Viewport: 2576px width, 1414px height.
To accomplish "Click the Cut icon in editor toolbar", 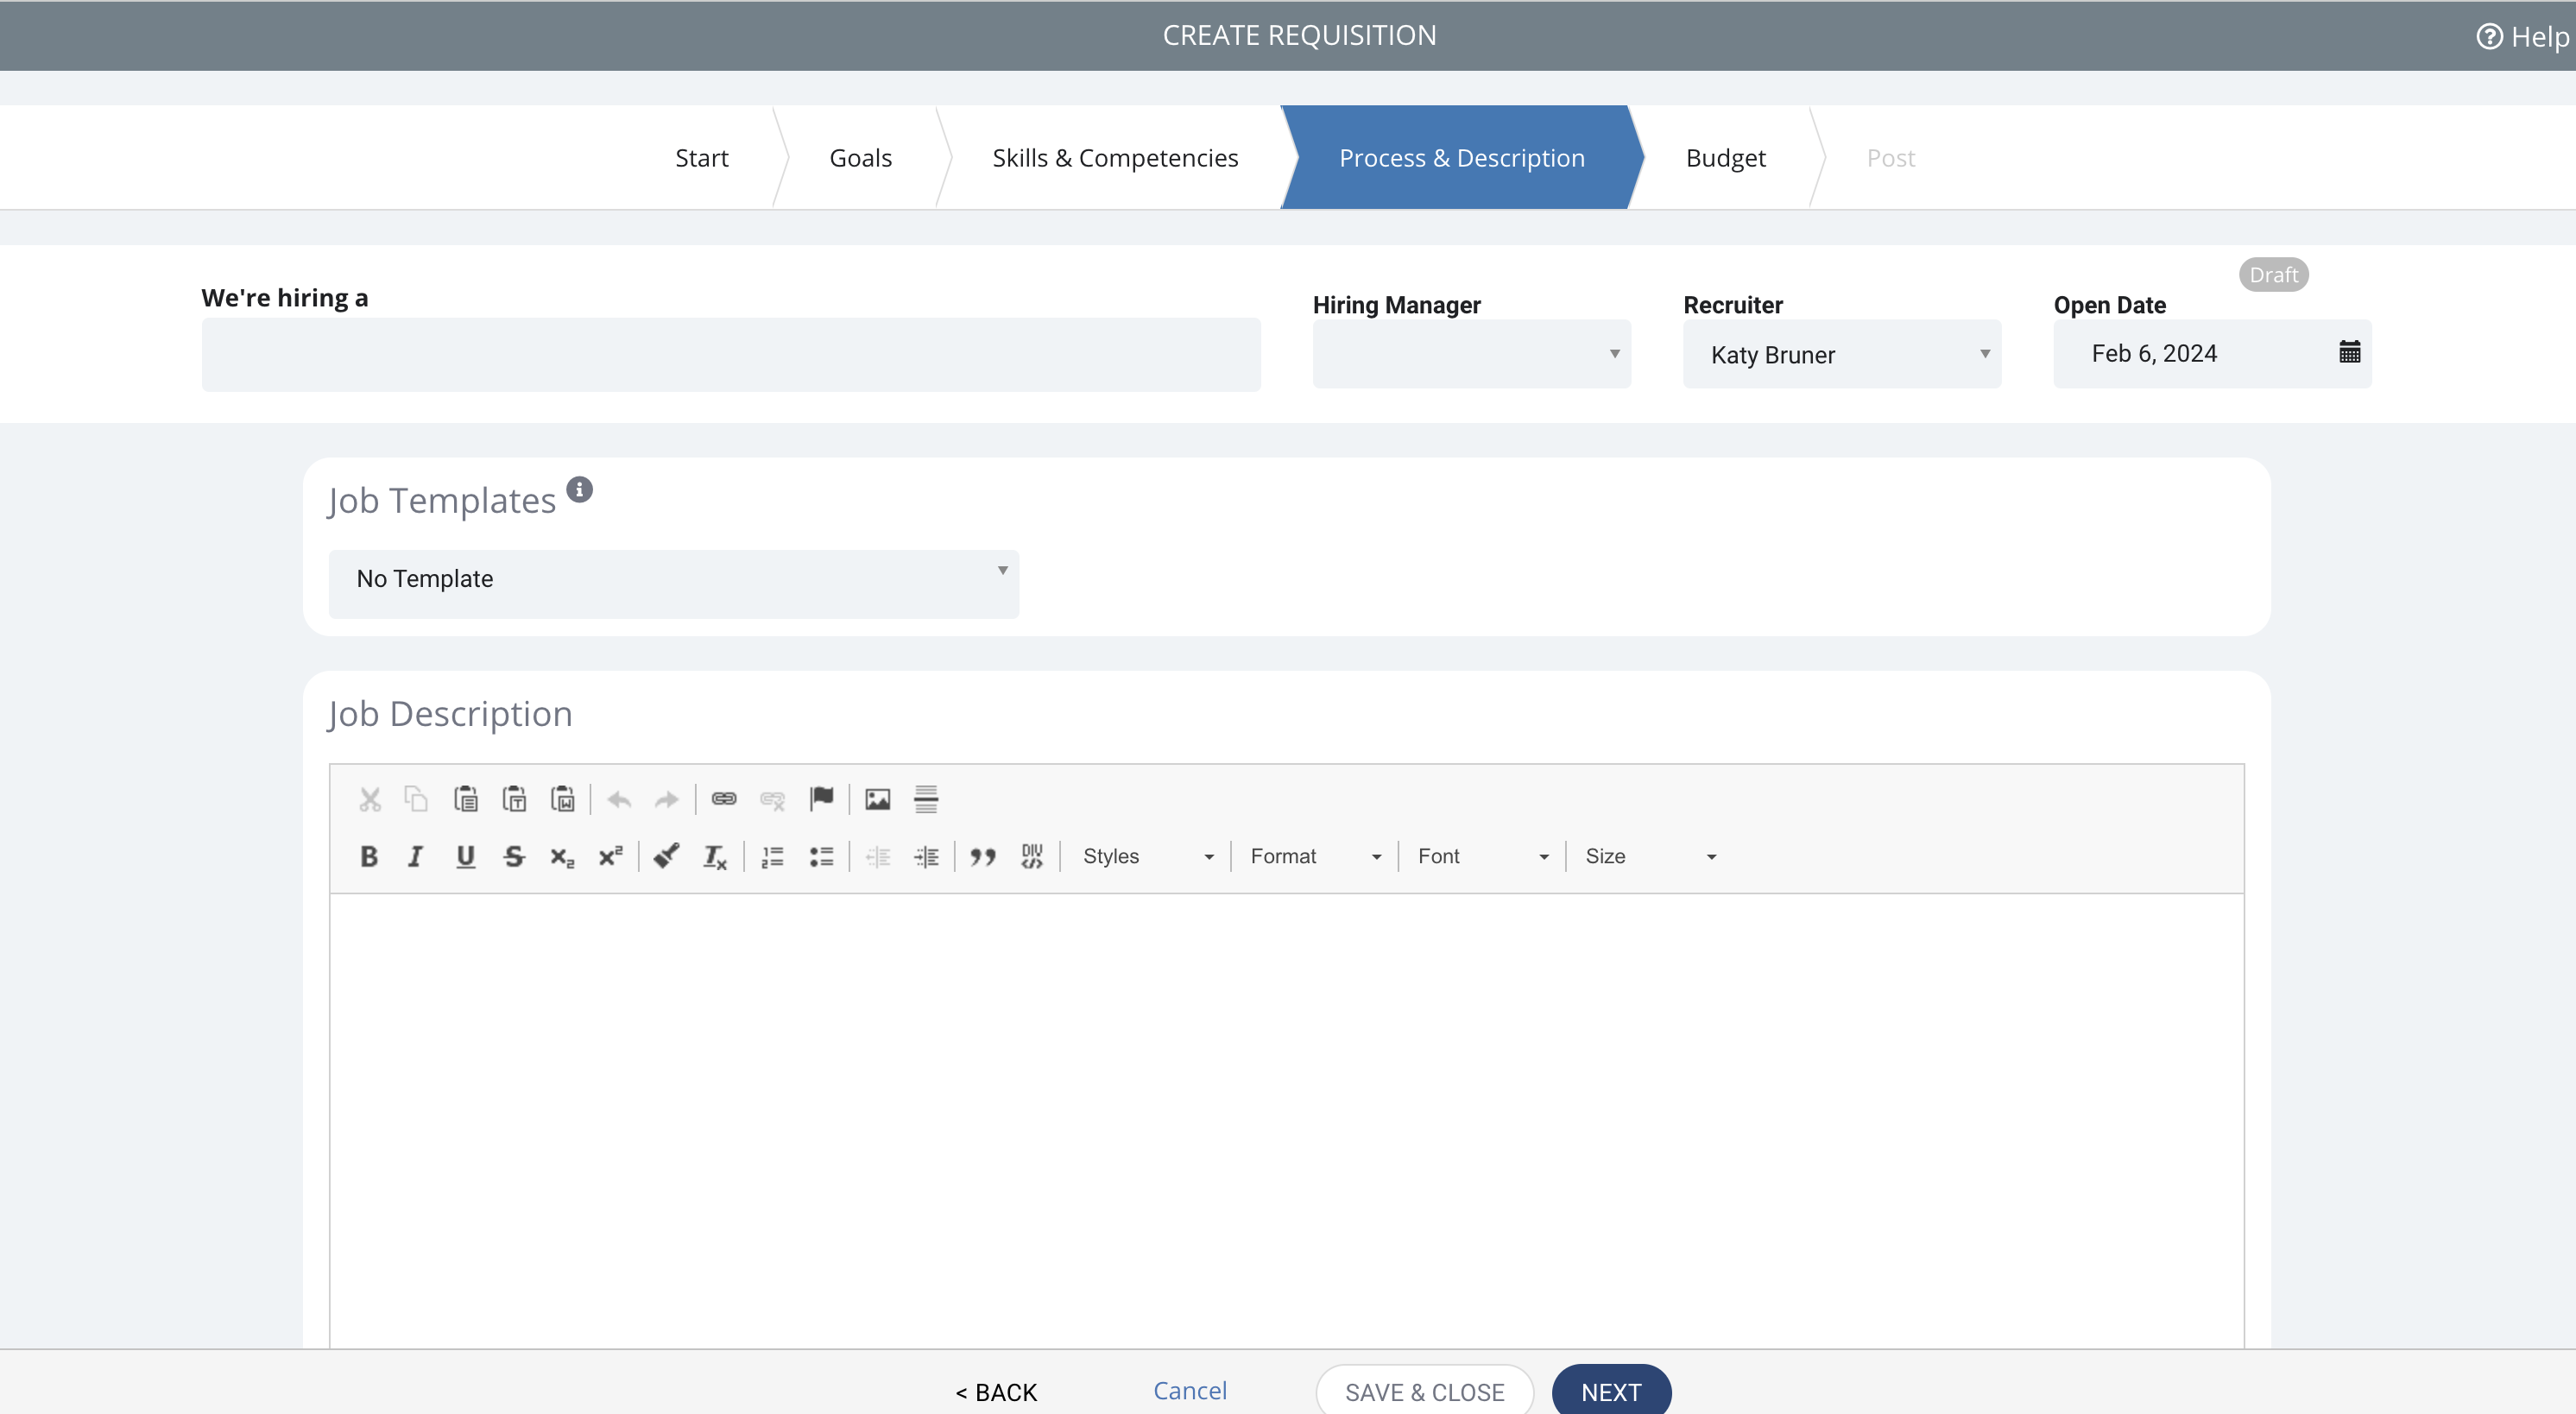I will tap(370, 799).
